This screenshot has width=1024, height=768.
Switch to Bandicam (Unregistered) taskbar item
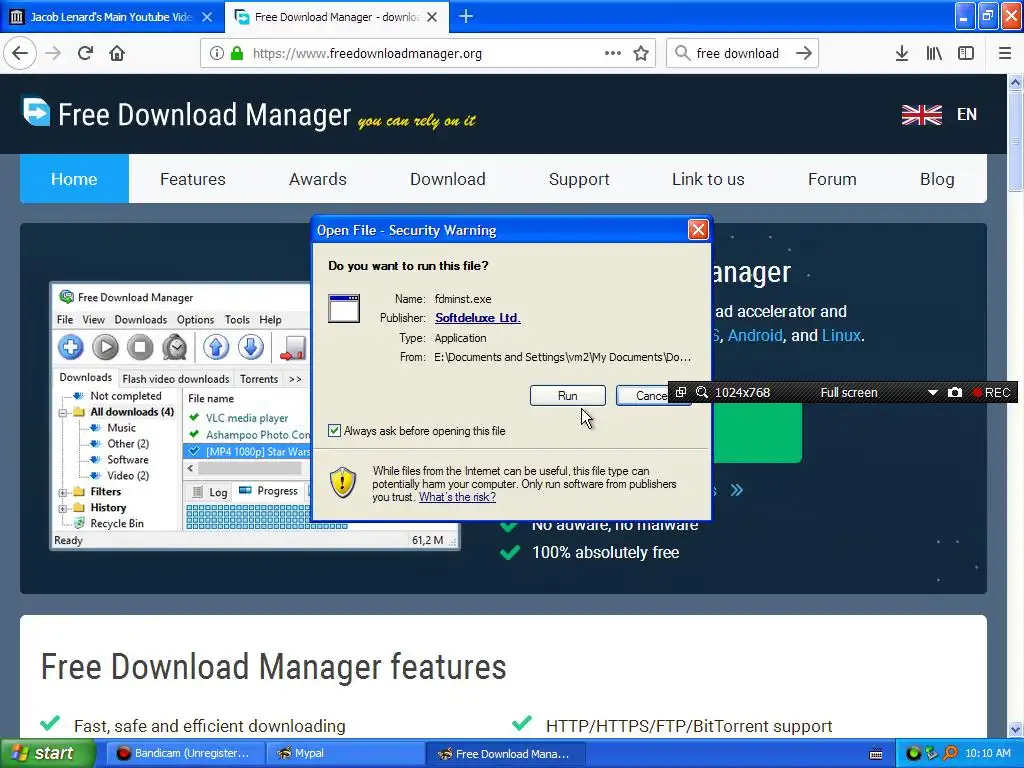[x=183, y=753]
